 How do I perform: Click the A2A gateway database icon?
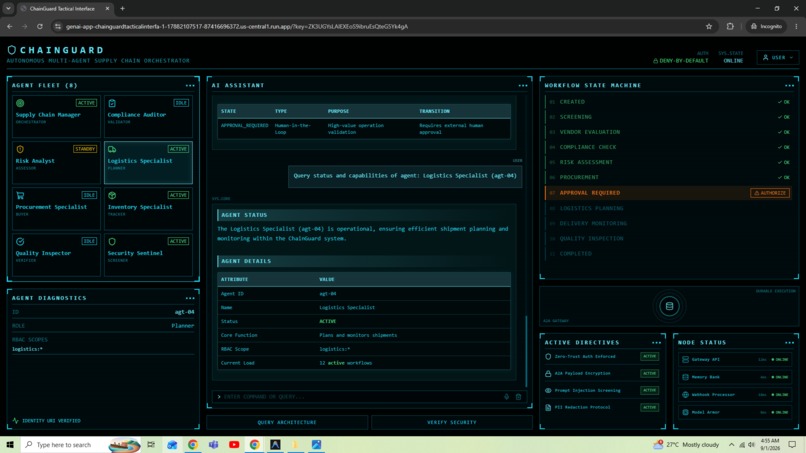[669, 306]
